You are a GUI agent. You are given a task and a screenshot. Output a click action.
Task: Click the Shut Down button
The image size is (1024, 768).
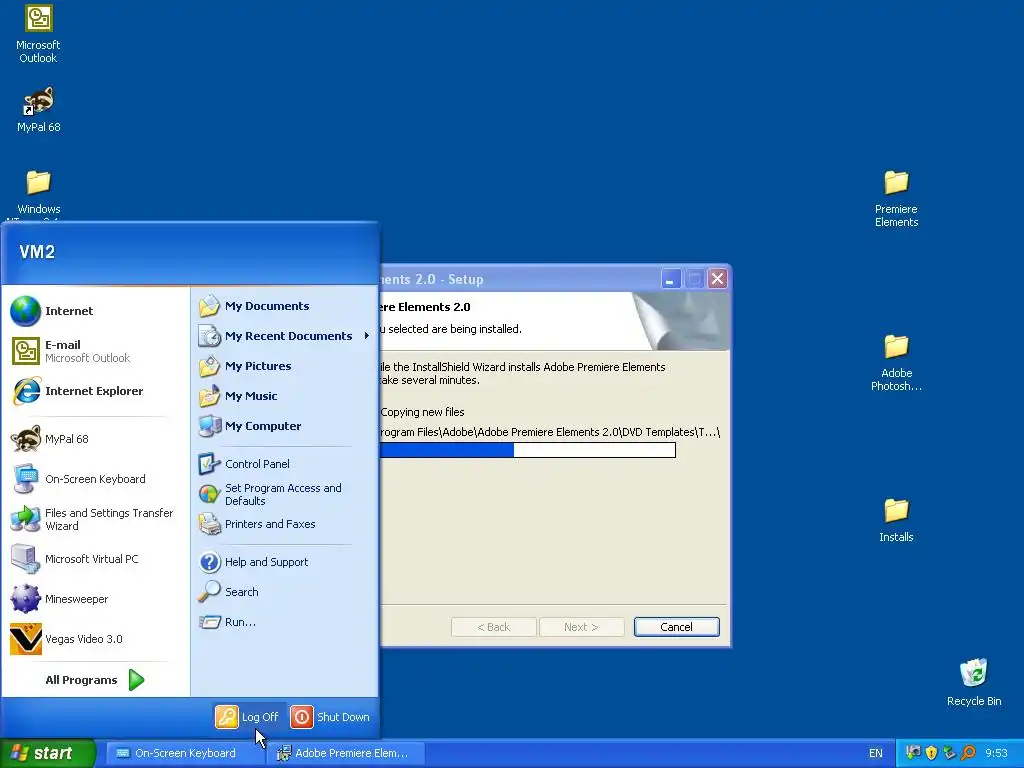330,716
